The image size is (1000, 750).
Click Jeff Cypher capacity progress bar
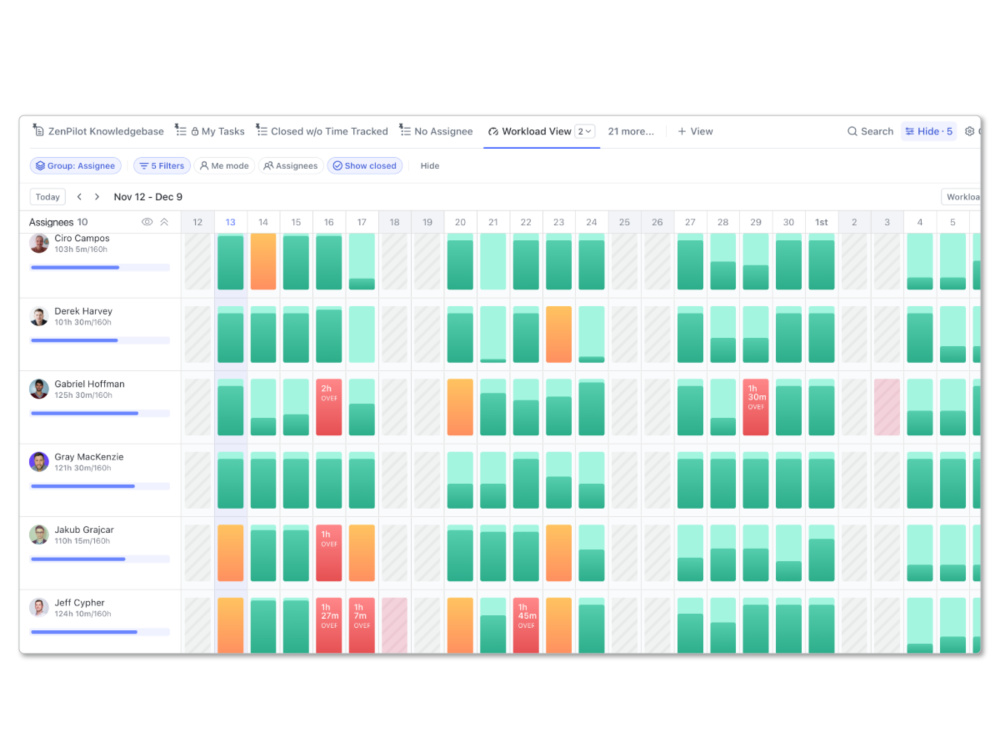pos(100,632)
